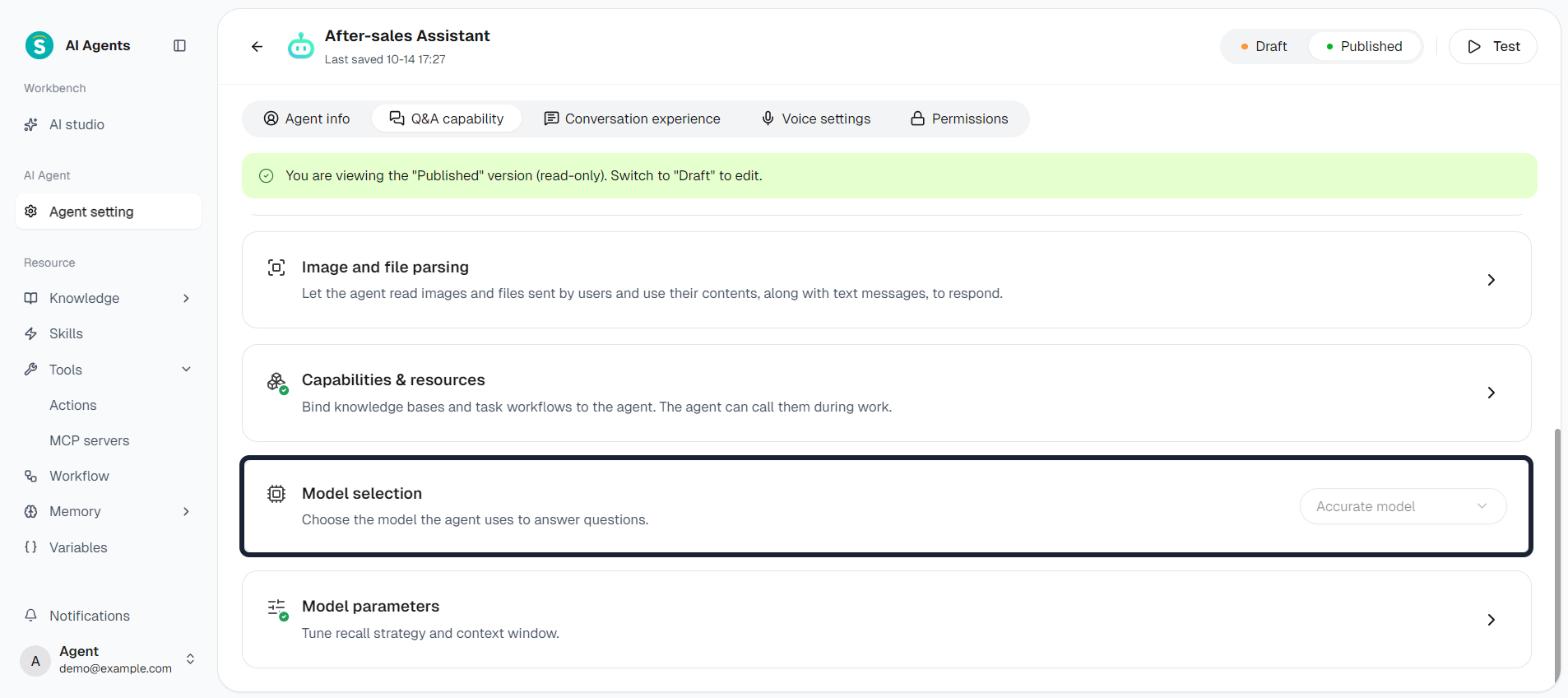Image resolution: width=1568 pixels, height=698 pixels.
Task: Switch to the Published version
Action: click(1364, 46)
